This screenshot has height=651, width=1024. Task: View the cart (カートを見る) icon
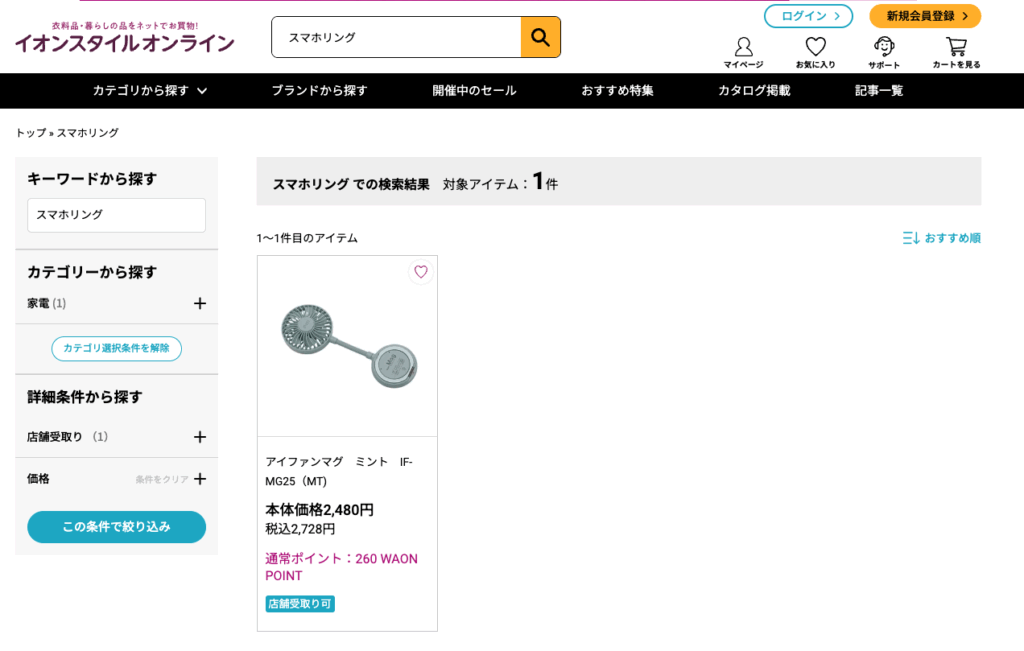(x=956, y=52)
